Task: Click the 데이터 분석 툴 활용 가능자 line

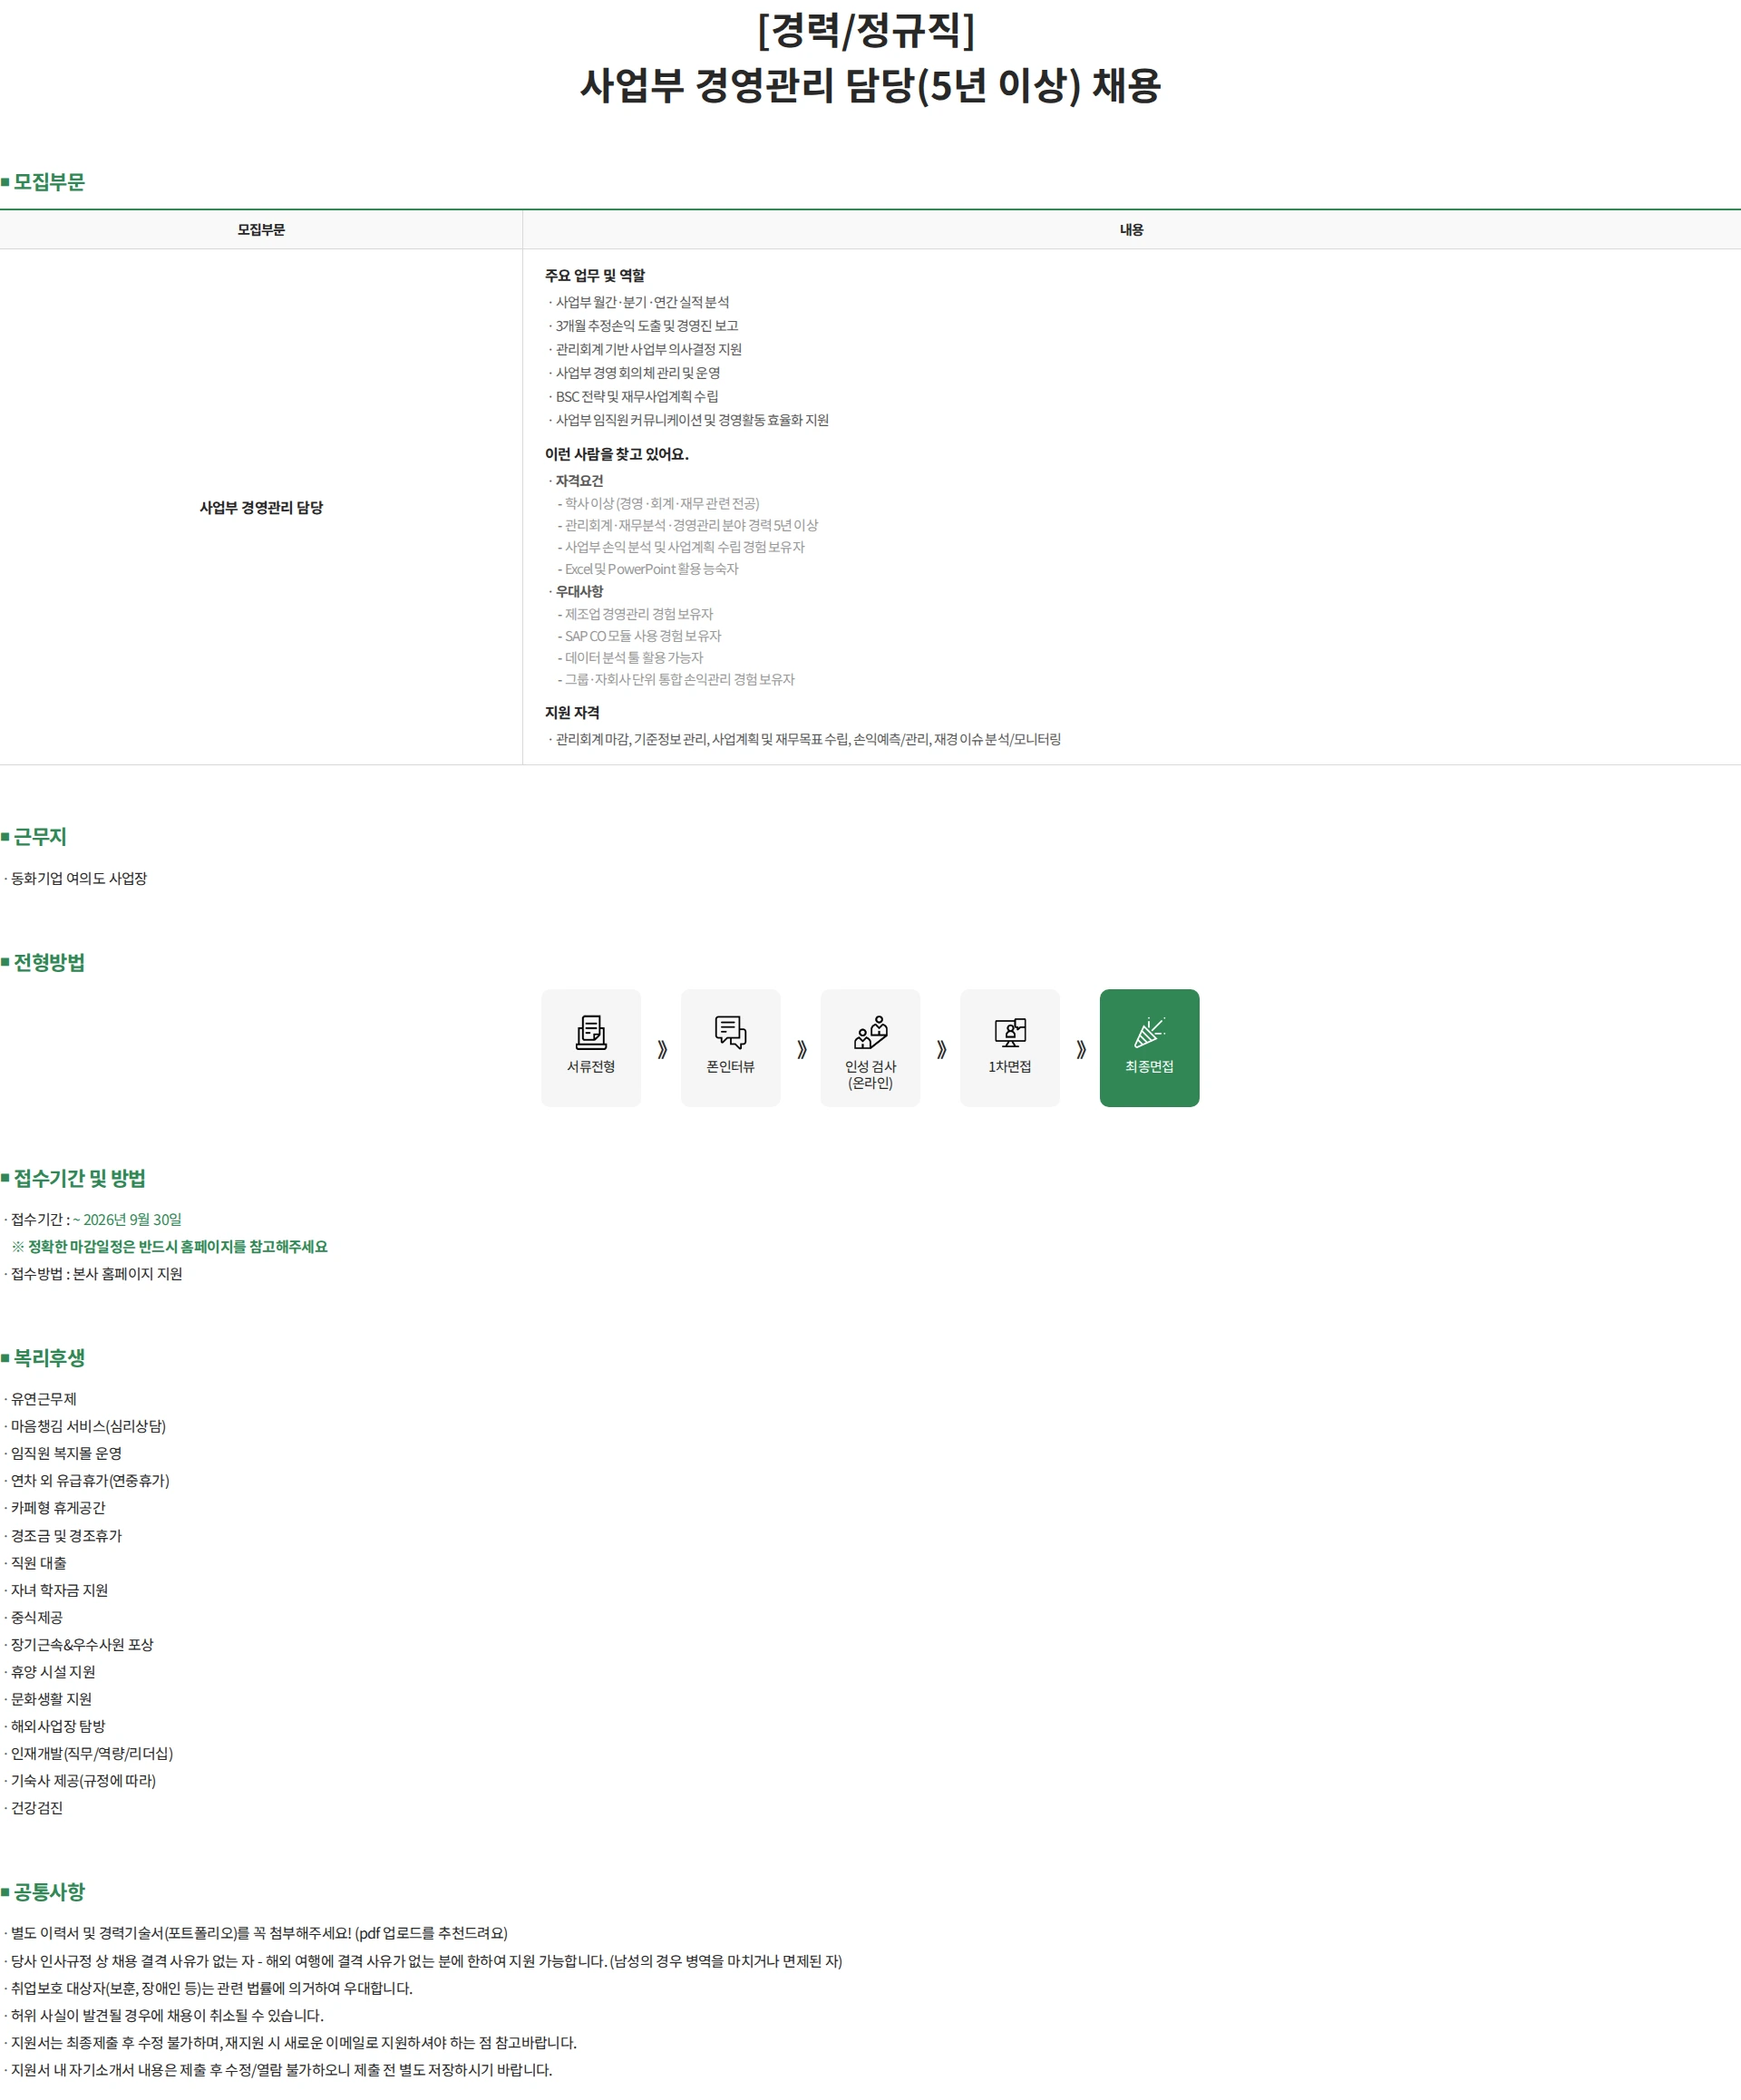Action: click(633, 658)
